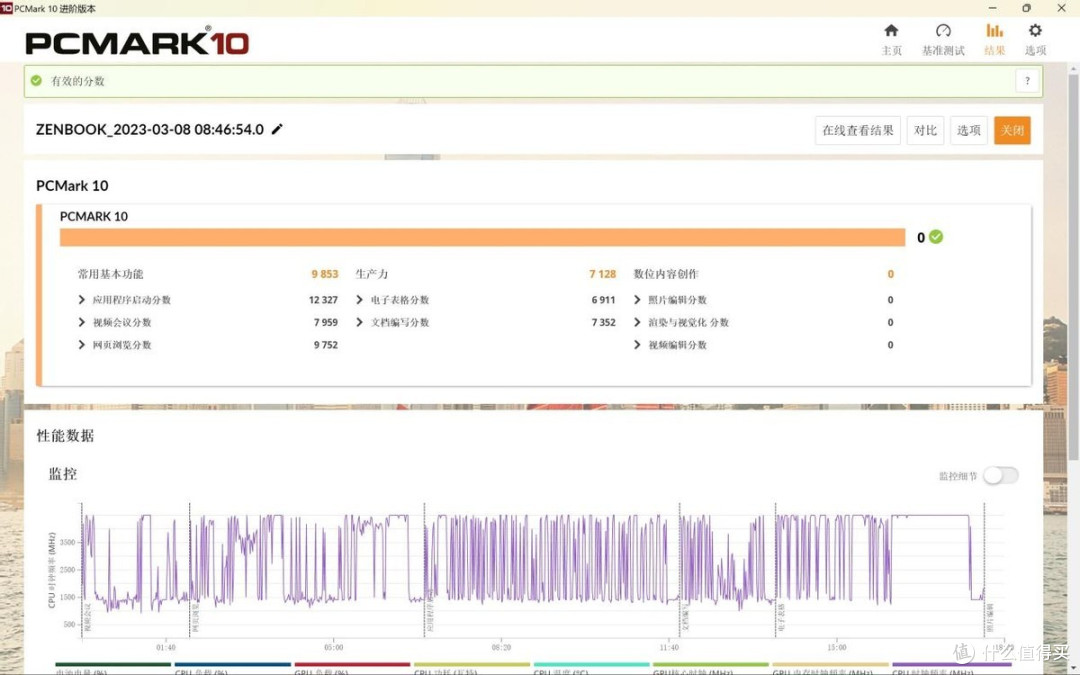The width and height of the screenshot is (1080, 675).
Task: Select the red GPU load legend swatch
Action: click(x=352, y=665)
